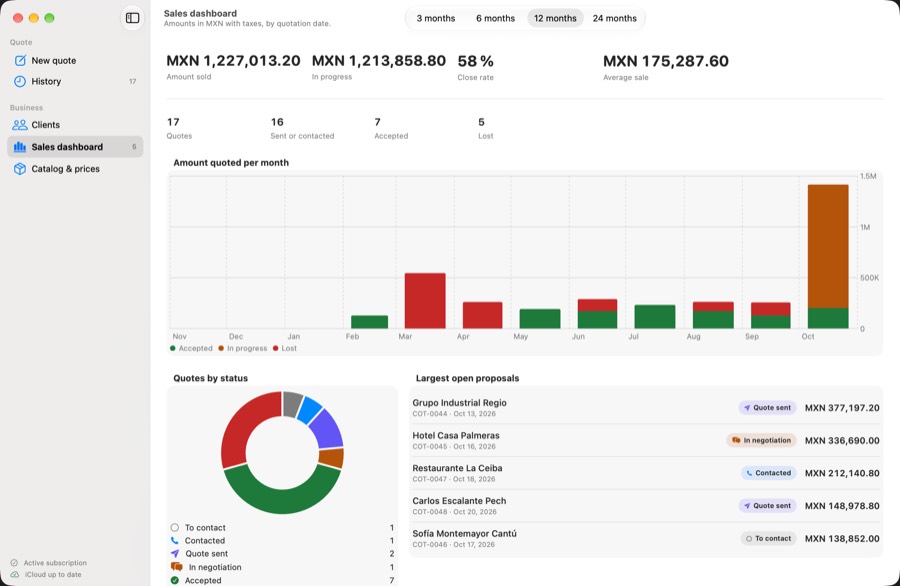
Task: Select the 12 months range
Action: [x=555, y=18]
